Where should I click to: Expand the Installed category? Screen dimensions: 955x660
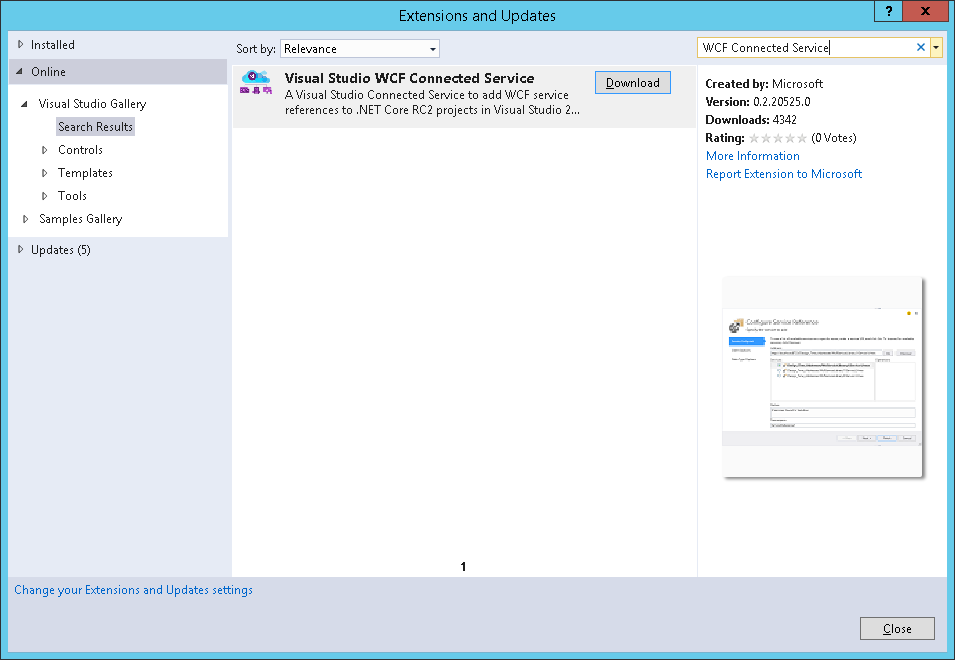20,44
